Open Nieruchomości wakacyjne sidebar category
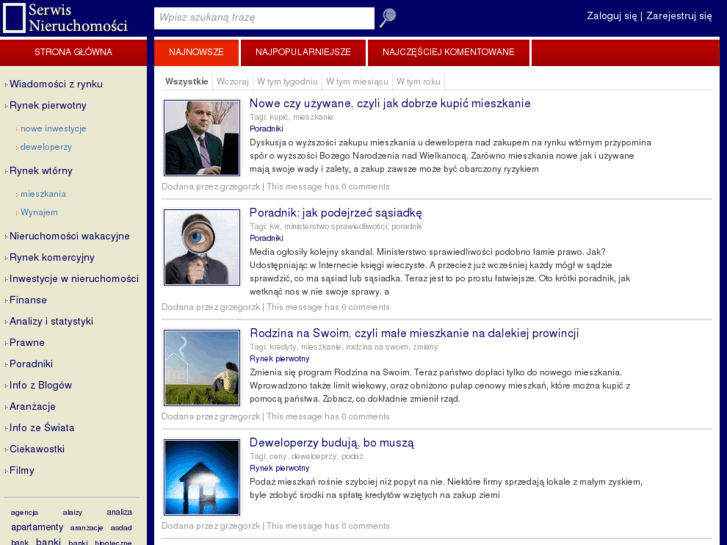This screenshot has height=545, width=727. click(69, 236)
